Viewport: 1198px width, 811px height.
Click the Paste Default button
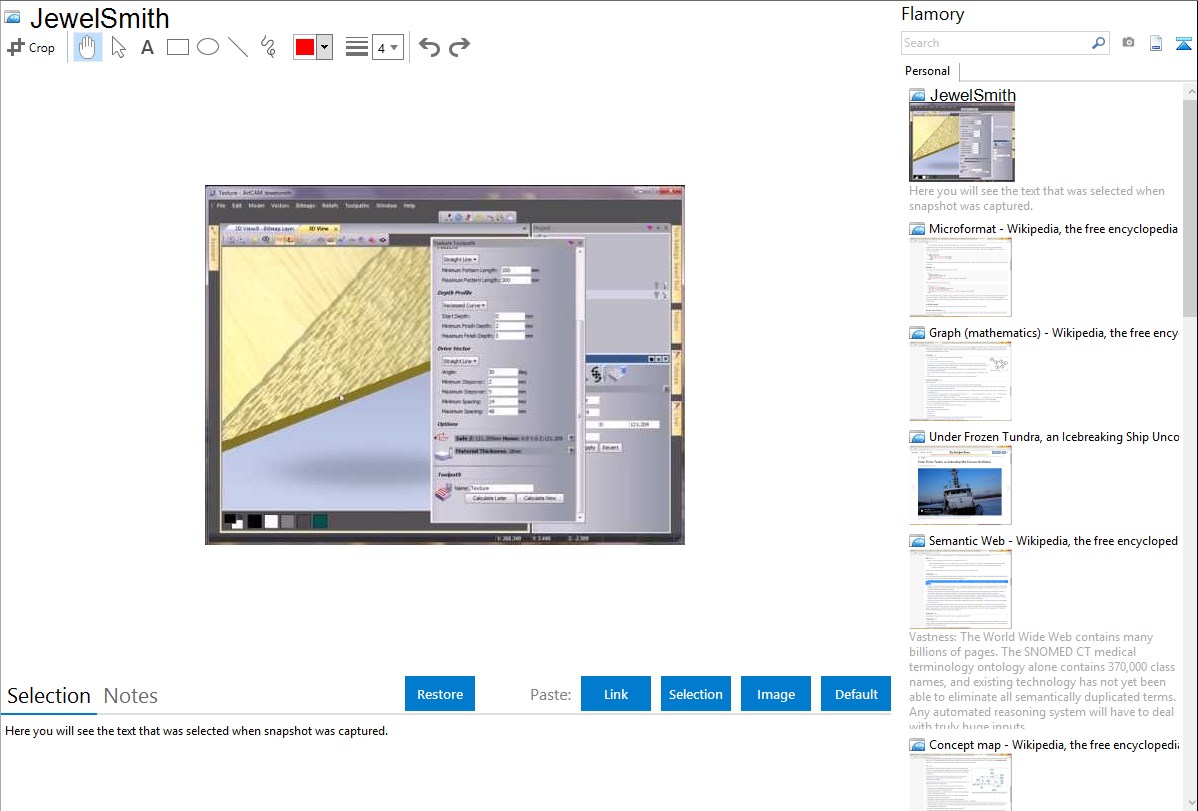(856, 694)
